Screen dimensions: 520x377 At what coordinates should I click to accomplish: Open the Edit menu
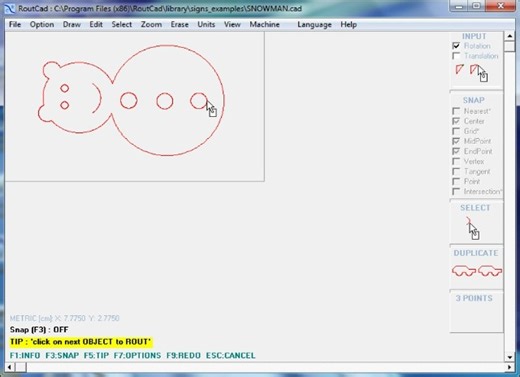coord(96,25)
